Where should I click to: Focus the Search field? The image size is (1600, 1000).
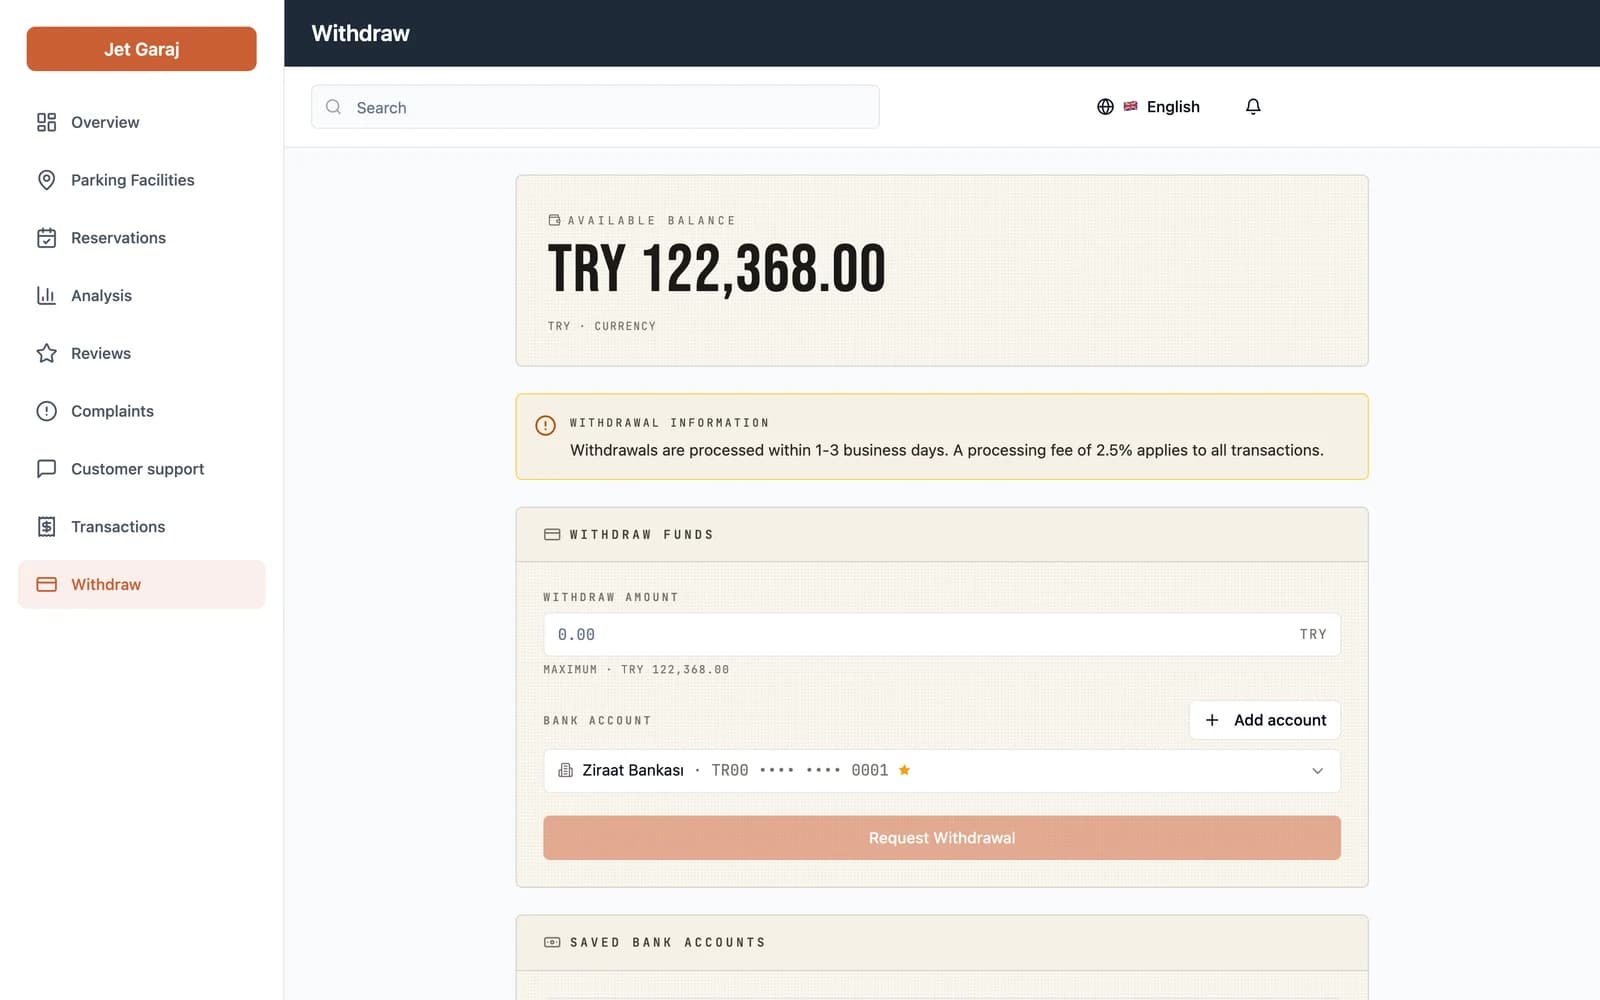595,107
